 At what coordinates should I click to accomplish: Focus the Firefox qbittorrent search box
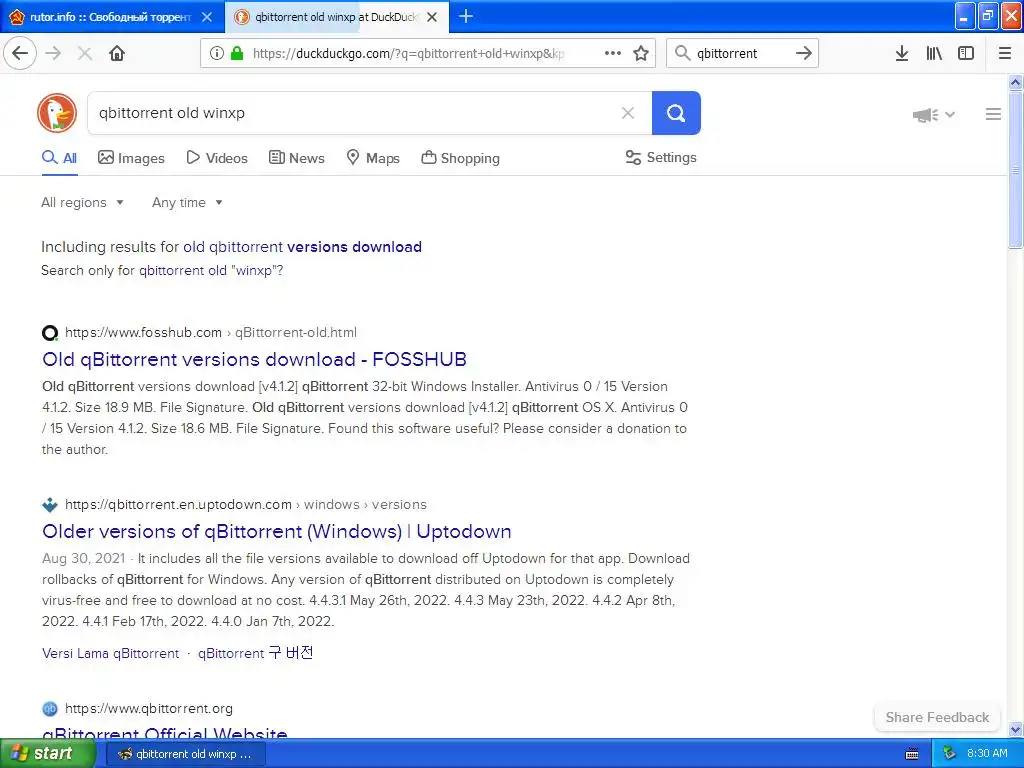[741, 53]
